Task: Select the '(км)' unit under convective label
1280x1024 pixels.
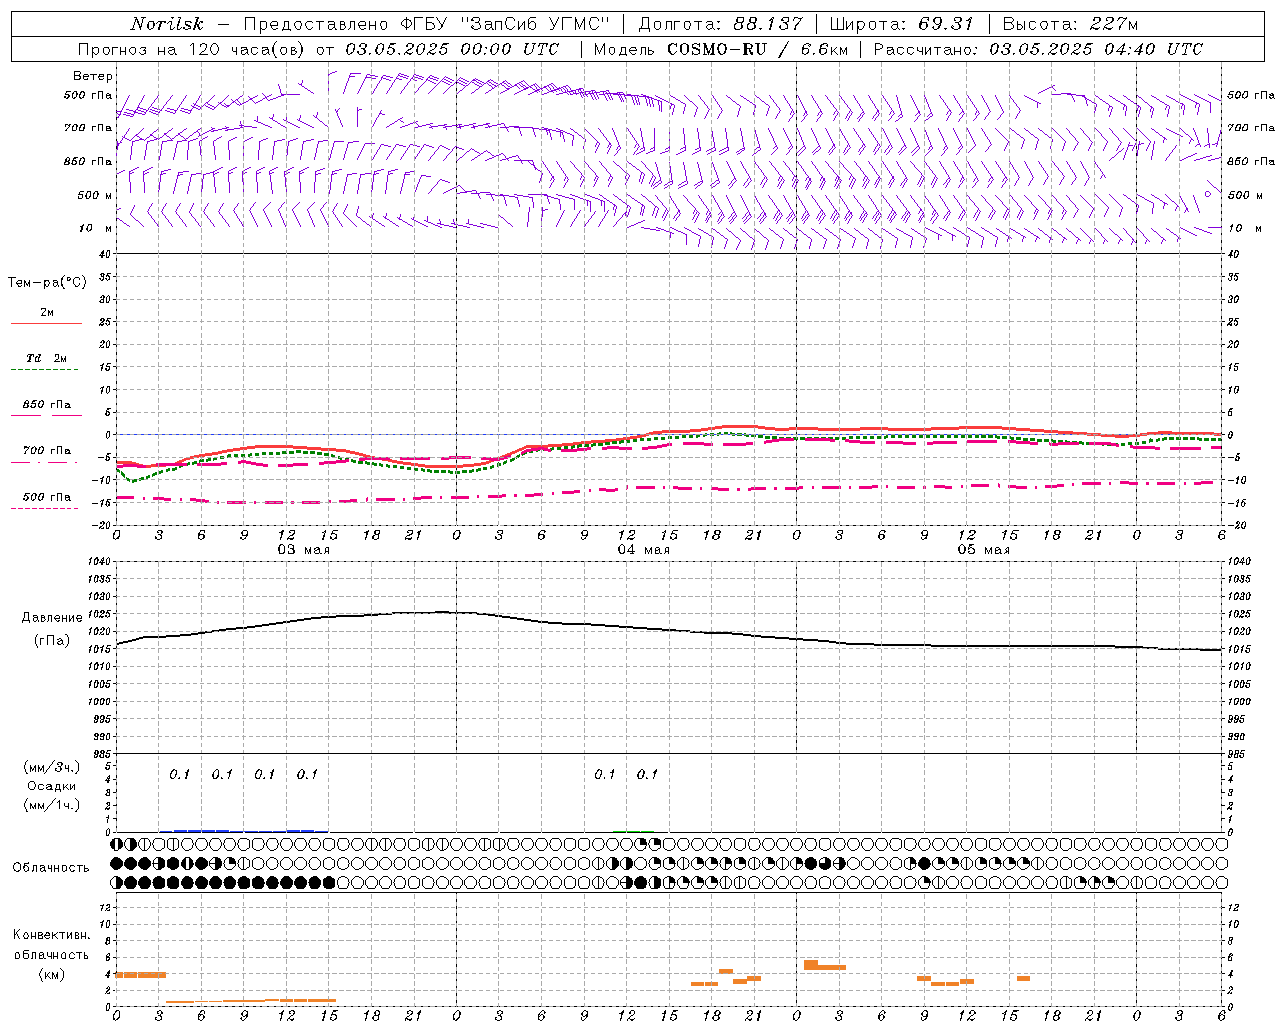Action: pyautogui.click(x=52, y=974)
